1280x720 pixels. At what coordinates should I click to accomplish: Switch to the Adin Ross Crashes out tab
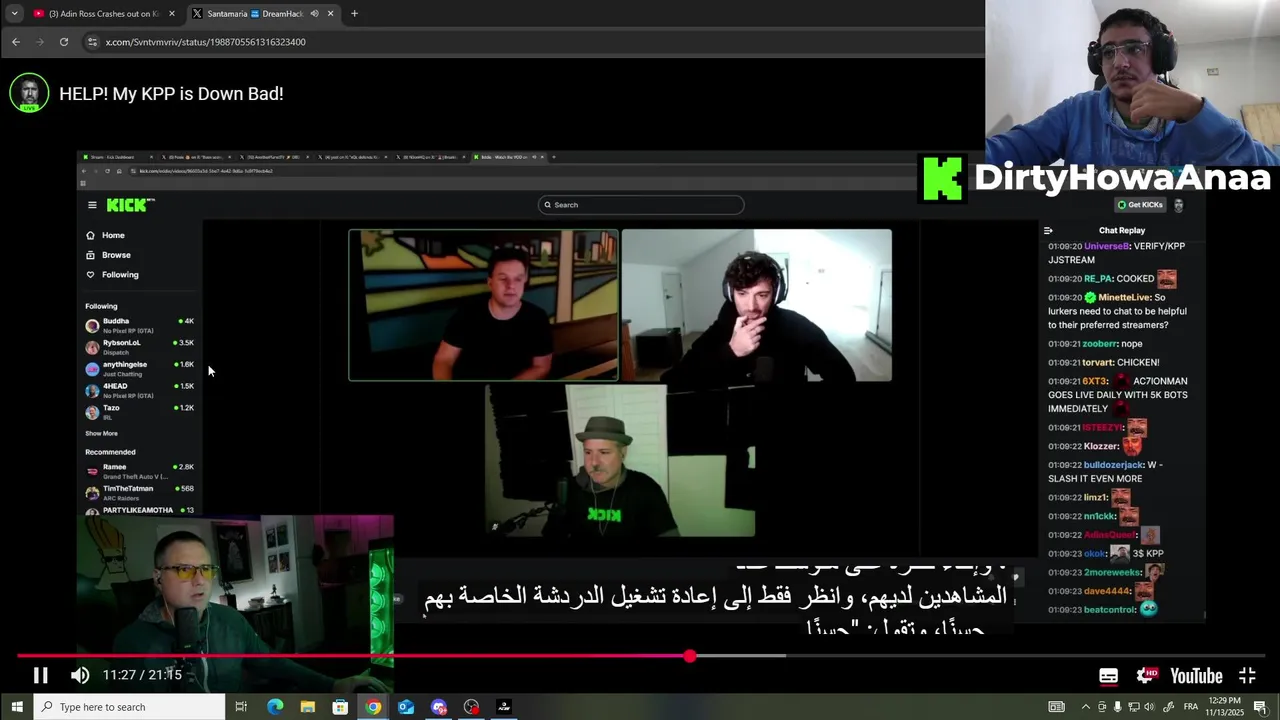click(103, 13)
